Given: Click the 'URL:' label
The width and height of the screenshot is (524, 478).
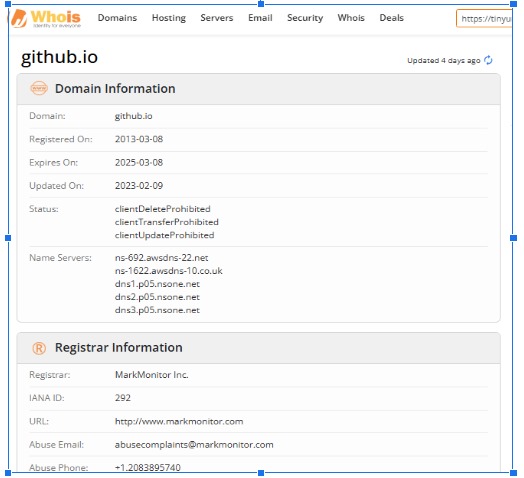Looking at the screenshot, I should tap(39, 421).
